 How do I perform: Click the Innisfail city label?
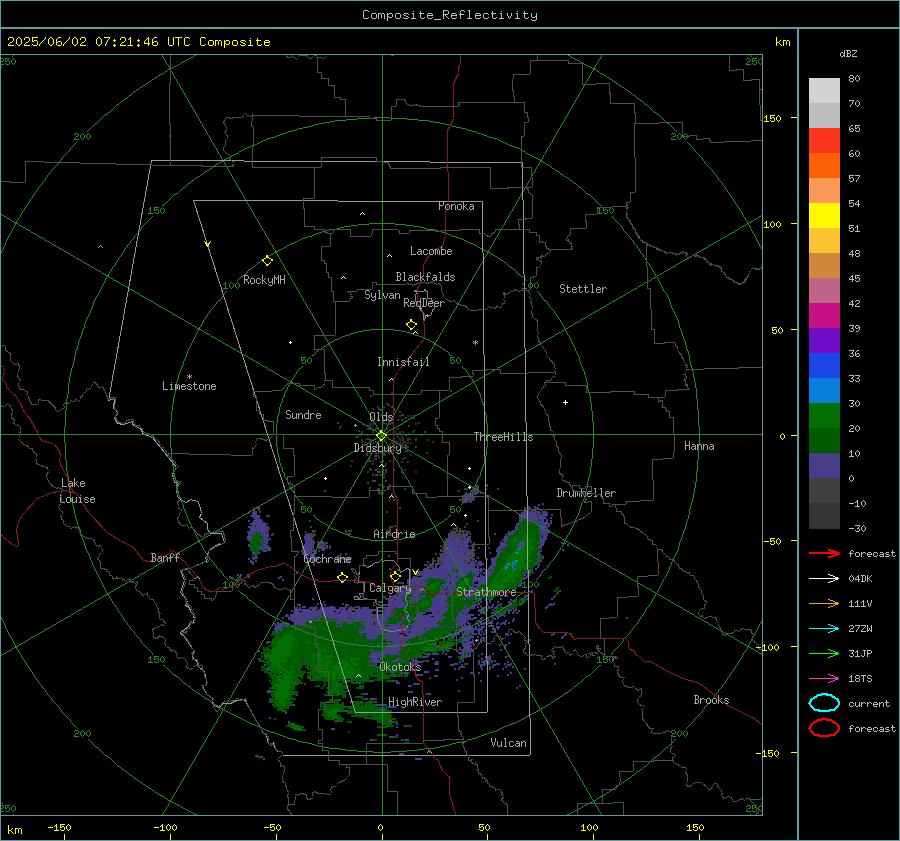coord(403,362)
